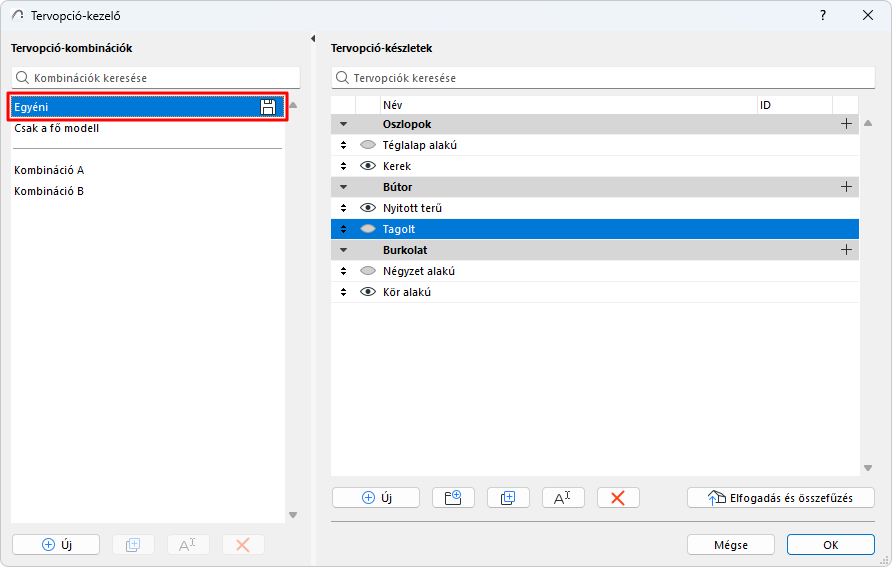The image size is (892, 567).
Task: Duplicate selected option in sets panel
Action: [x=508, y=498]
